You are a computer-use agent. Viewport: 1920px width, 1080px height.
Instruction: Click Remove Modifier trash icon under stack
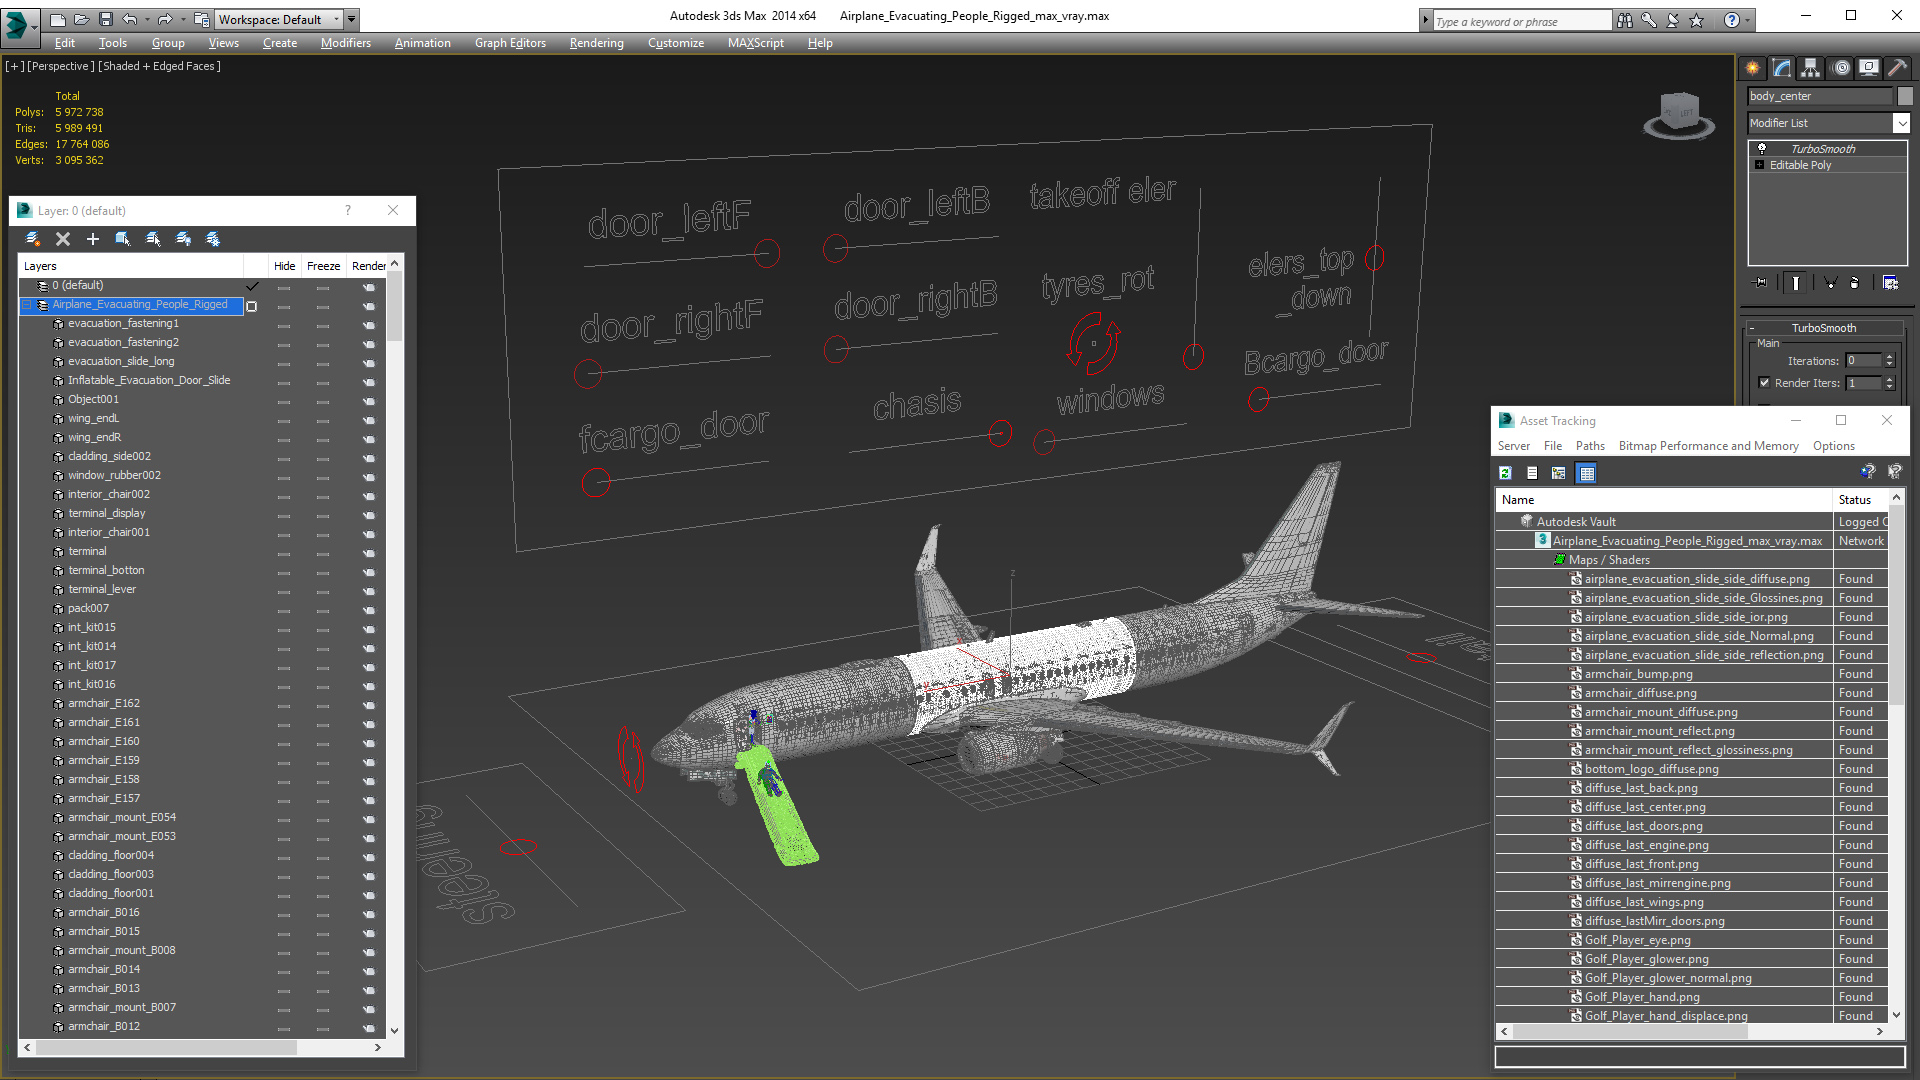coord(1855,283)
